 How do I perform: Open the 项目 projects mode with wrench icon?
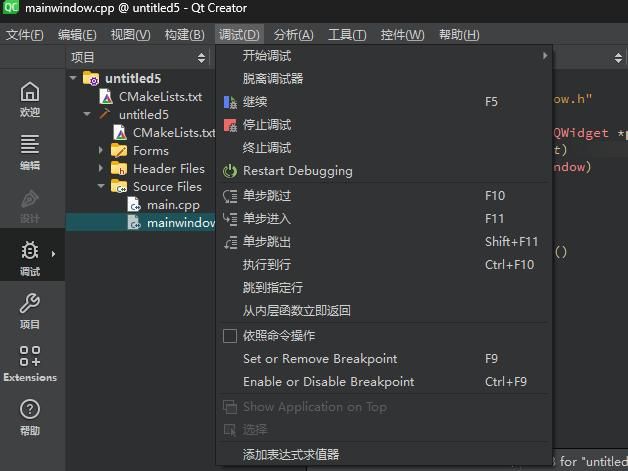coord(30,311)
